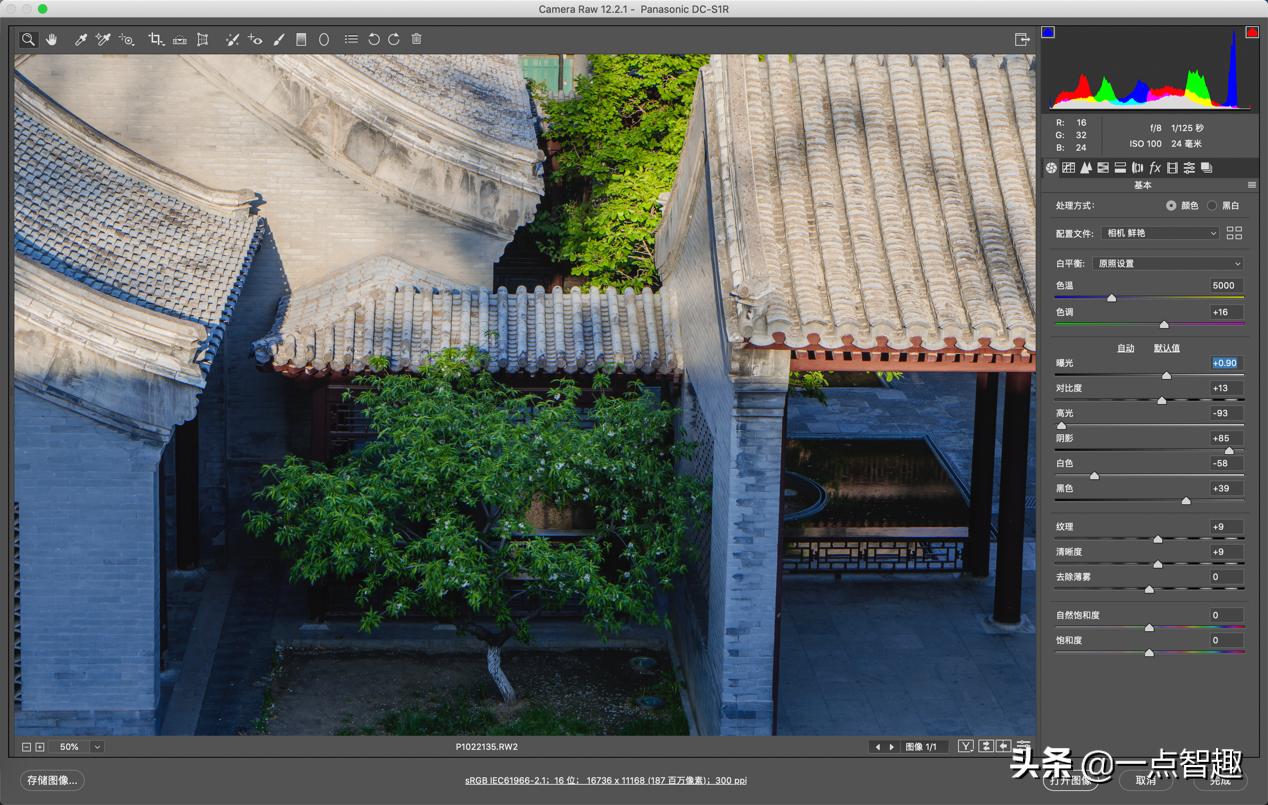Click the 阴影 shadows slider

(x=1150, y=450)
